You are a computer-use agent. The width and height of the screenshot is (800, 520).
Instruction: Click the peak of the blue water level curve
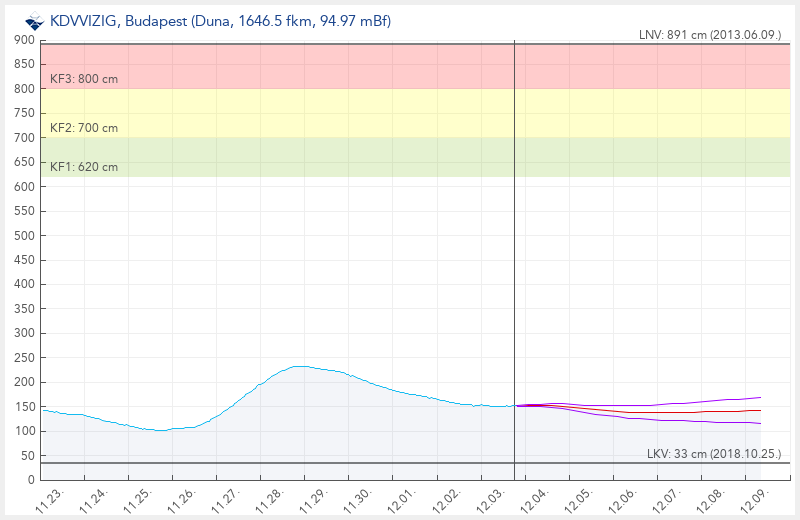click(x=299, y=366)
